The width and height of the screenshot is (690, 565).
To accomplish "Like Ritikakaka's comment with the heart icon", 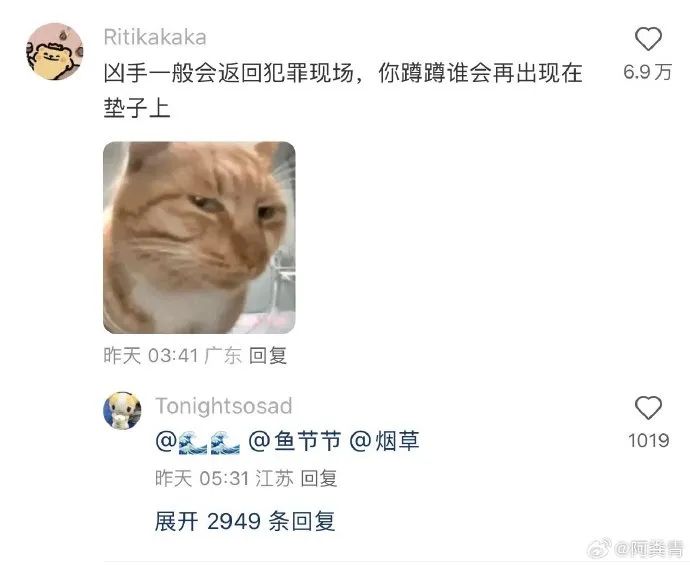I will [x=648, y=39].
